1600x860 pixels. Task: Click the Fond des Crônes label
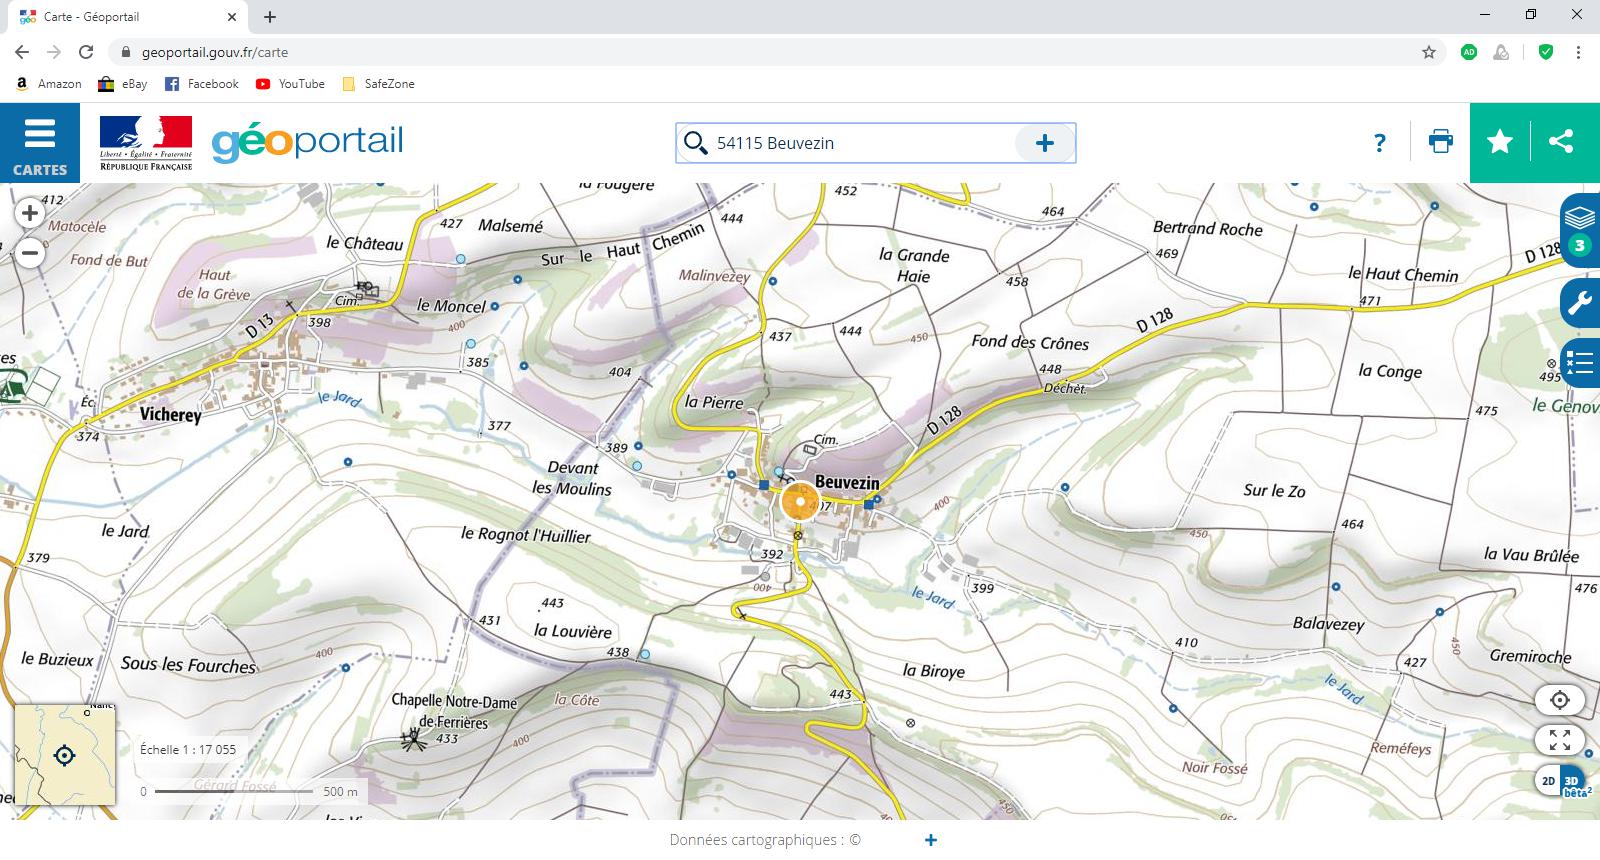(x=1030, y=342)
